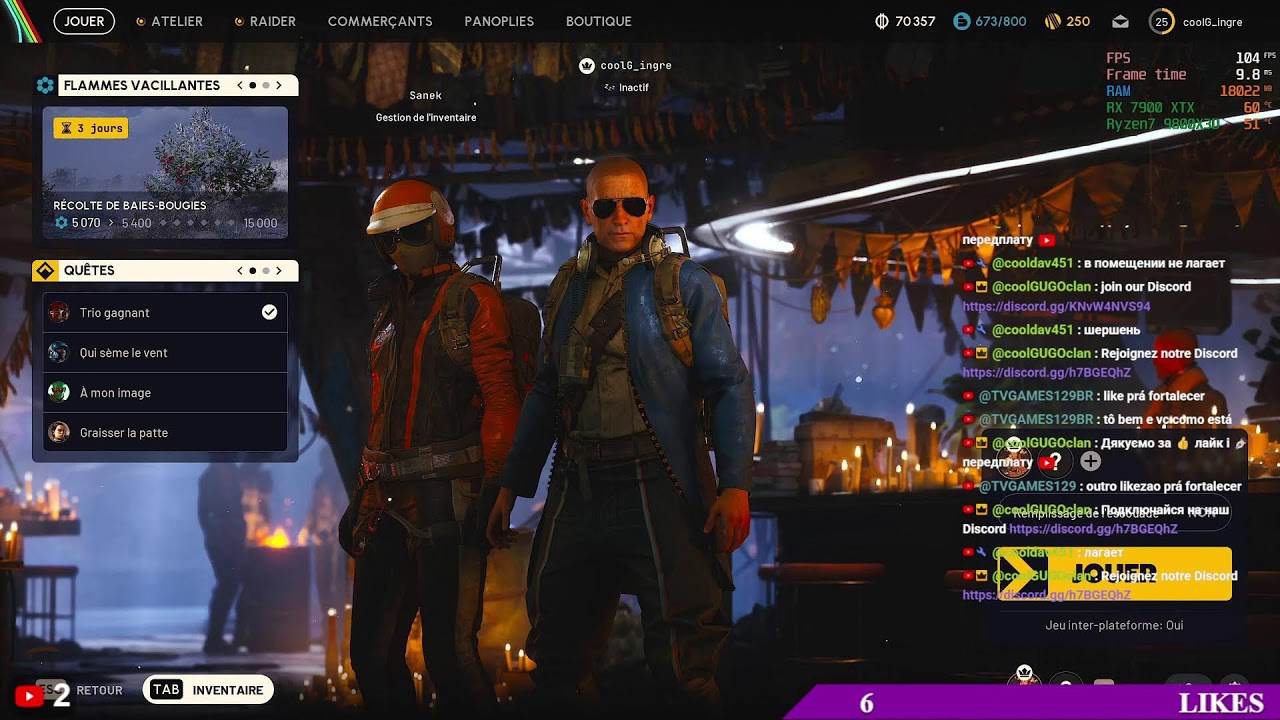
Task: Open the BOUTIQUE tab
Action: tap(599, 21)
